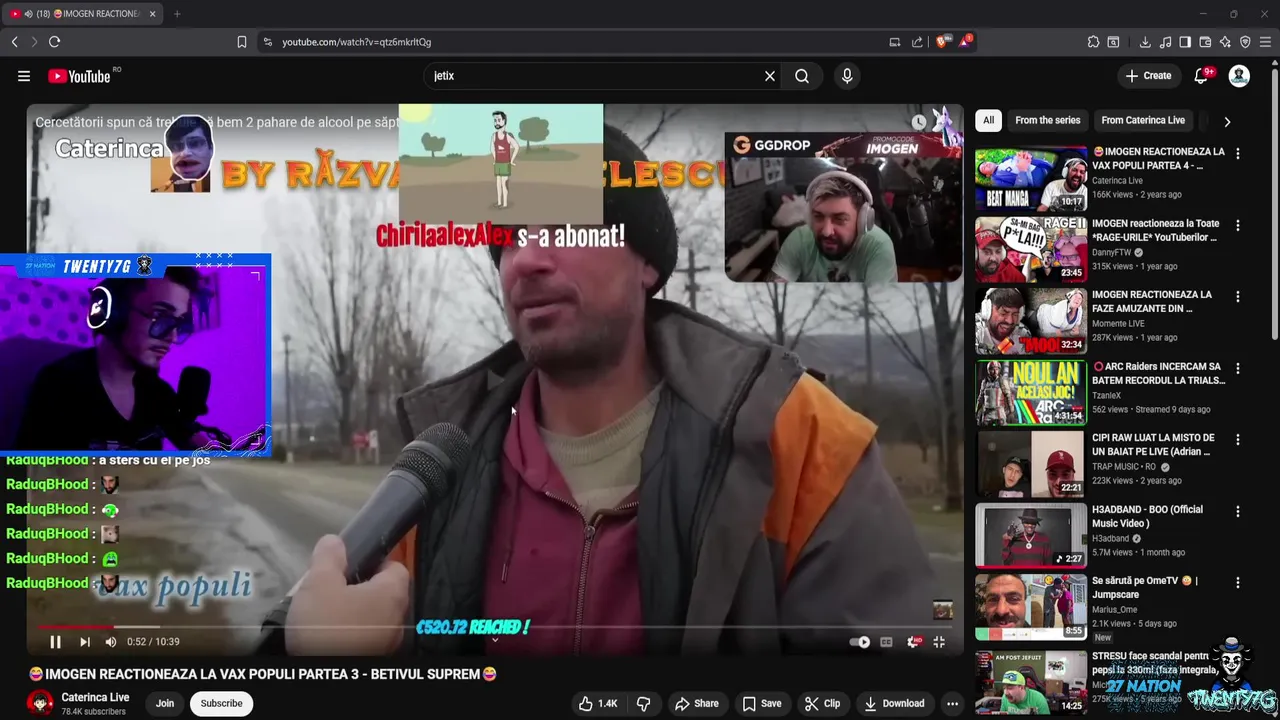The width and height of the screenshot is (1280, 720).
Task: Open the H3ADBAND BOO video thumbnail
Action: click(x=1031, y=536)
